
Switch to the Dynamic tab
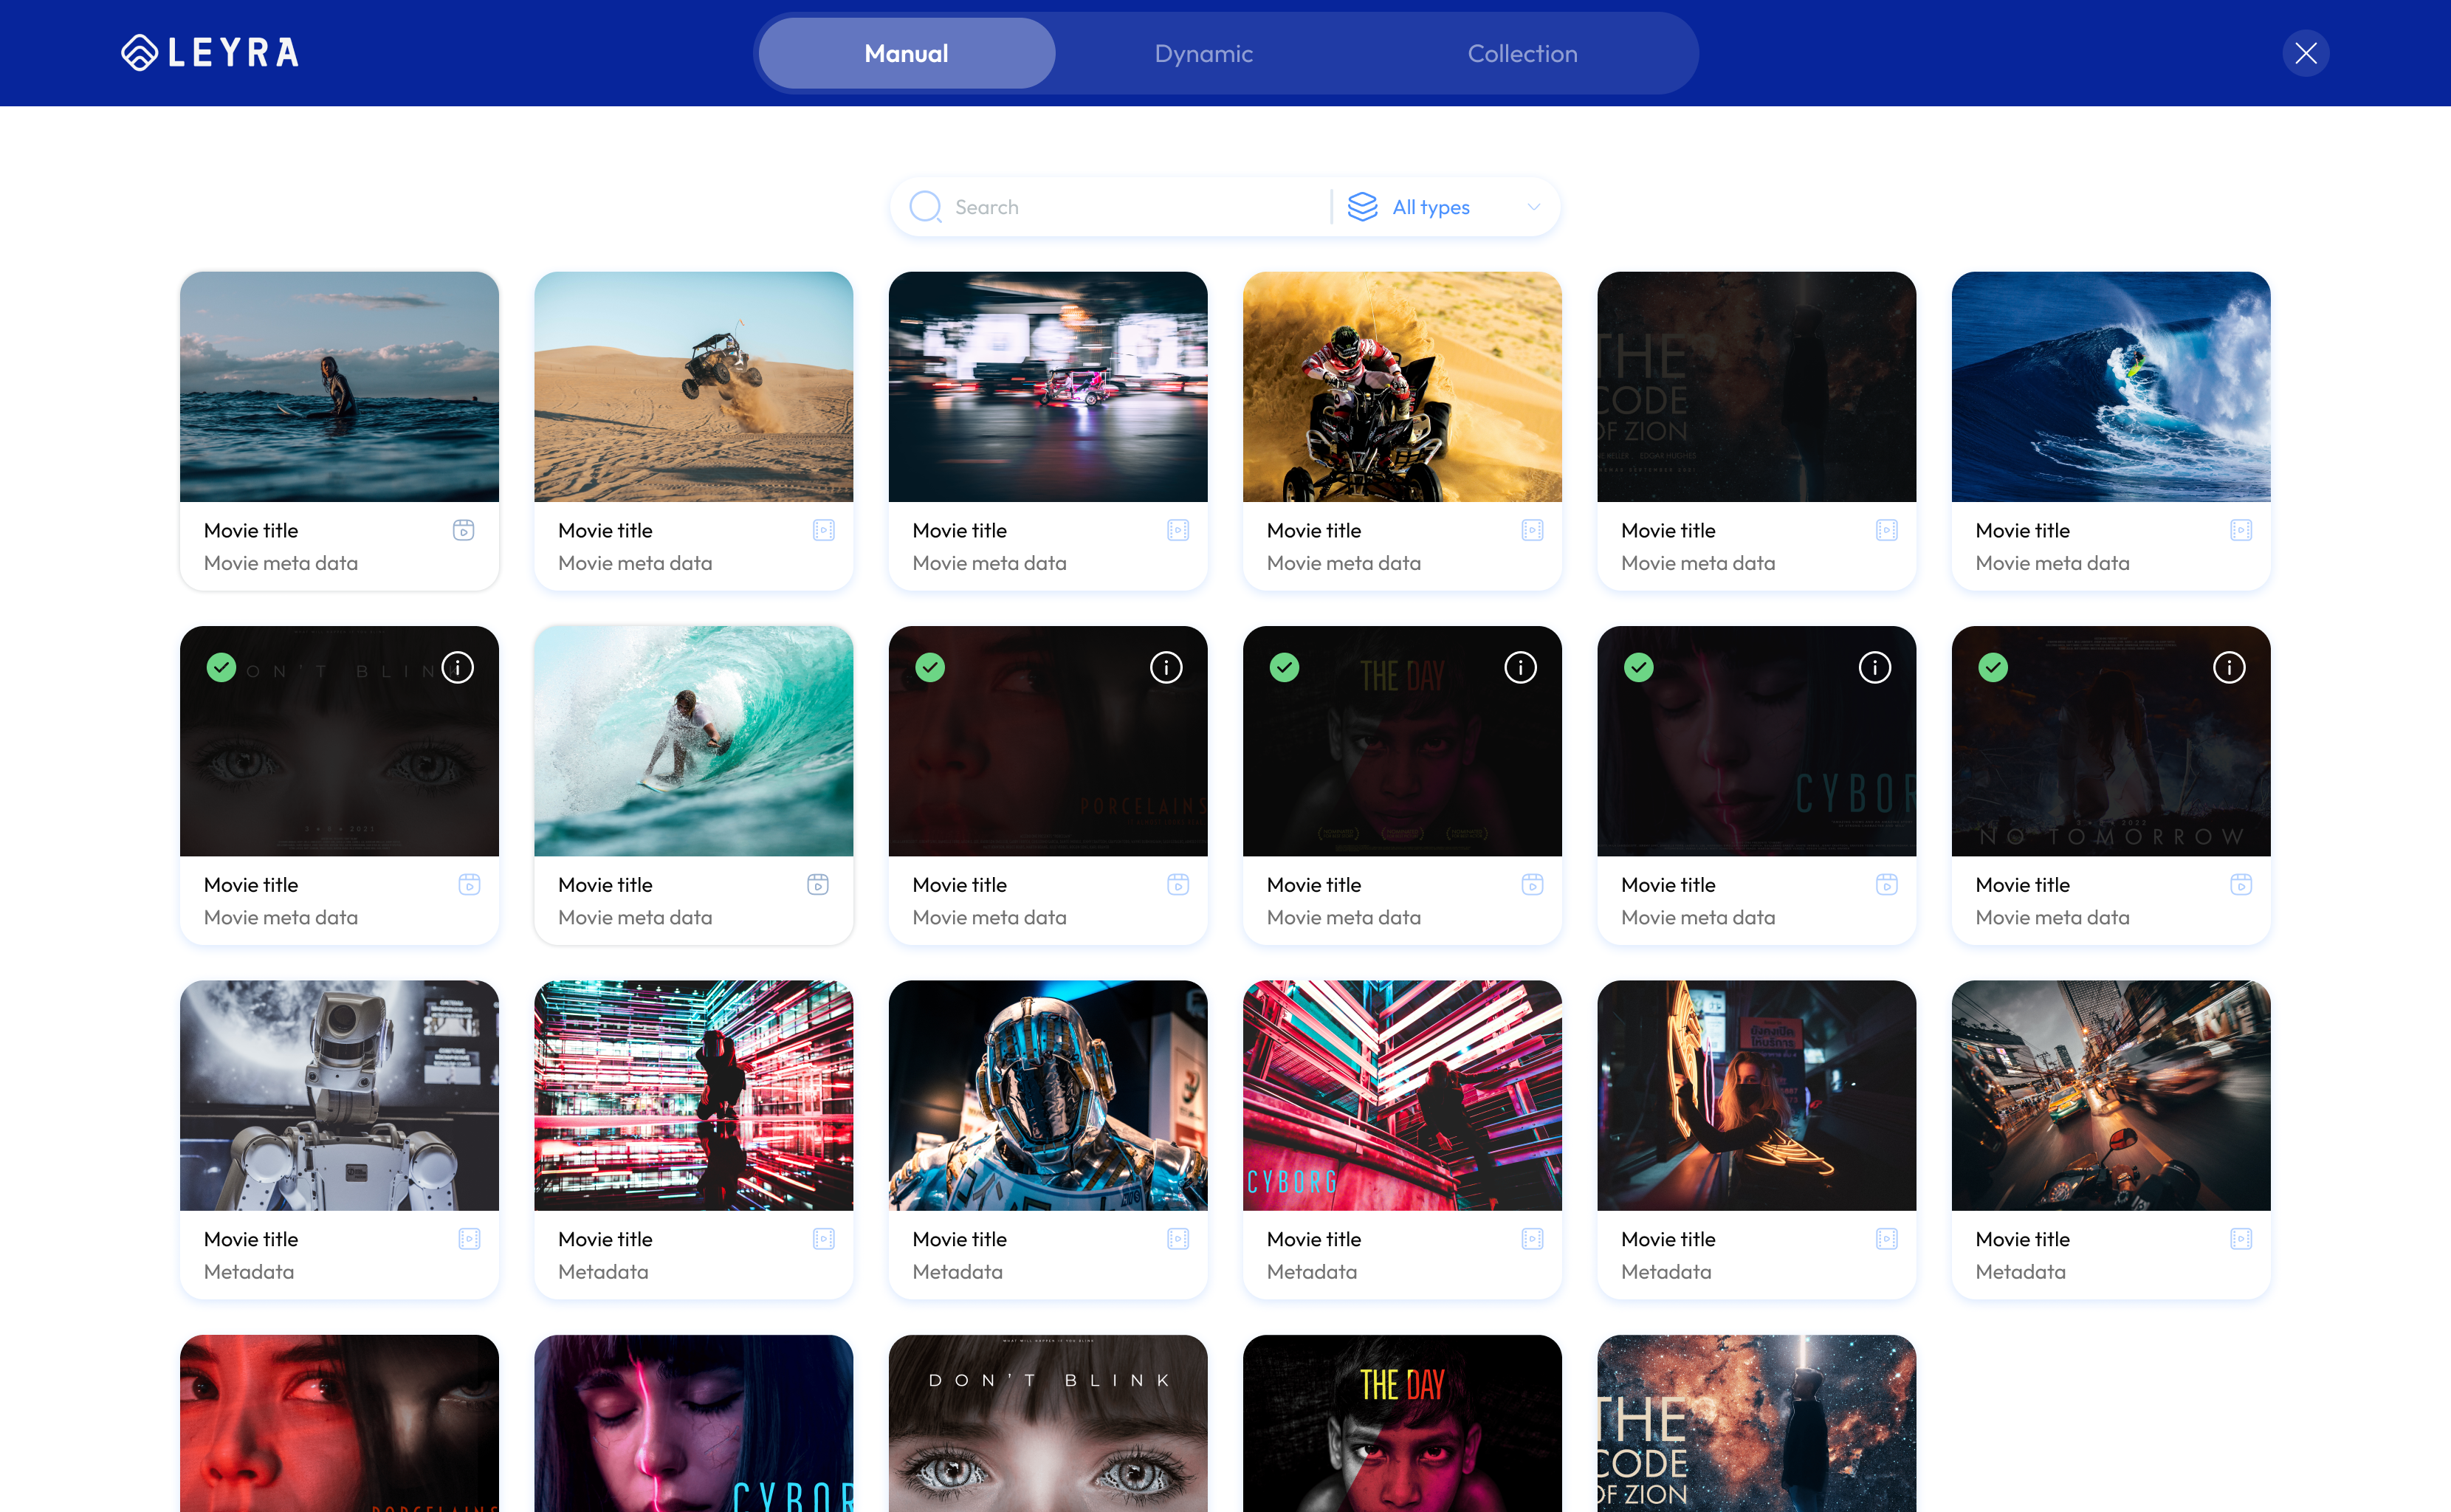coord(1203,53)
